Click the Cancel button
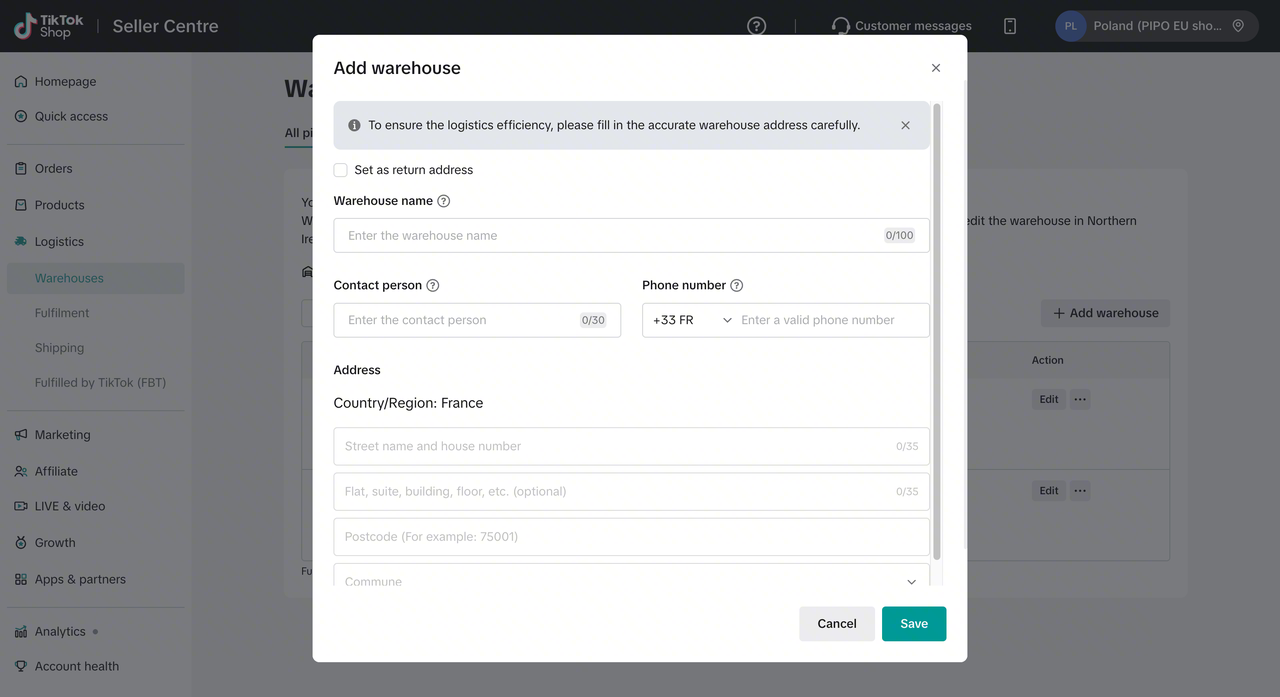 837,624
